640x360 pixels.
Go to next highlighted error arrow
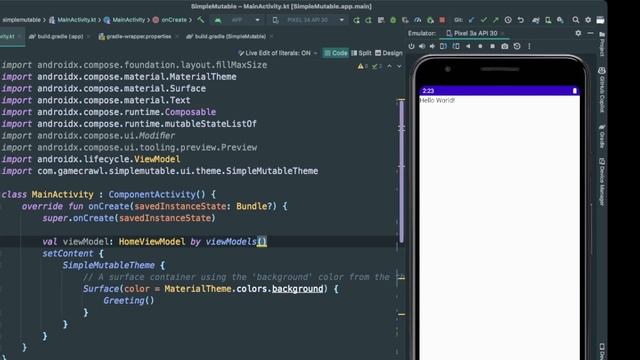399,66
